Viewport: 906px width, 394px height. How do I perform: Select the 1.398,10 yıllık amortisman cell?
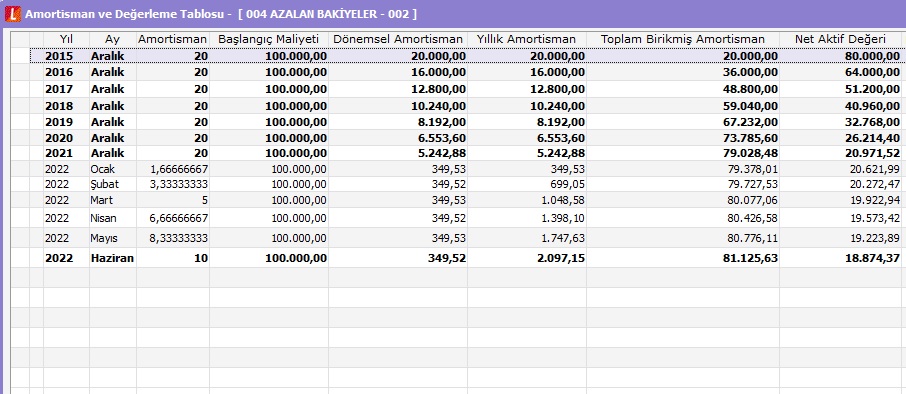coord(526,218)
